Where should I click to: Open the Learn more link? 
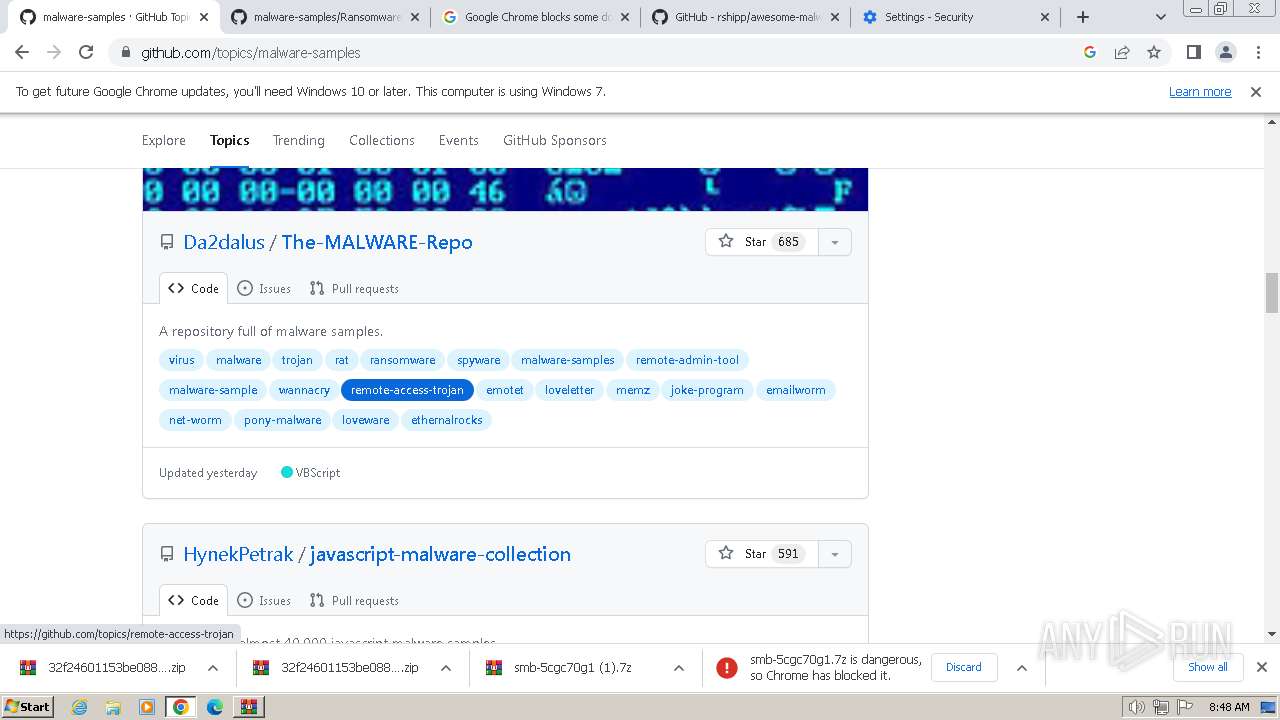tap(1200, 91)
